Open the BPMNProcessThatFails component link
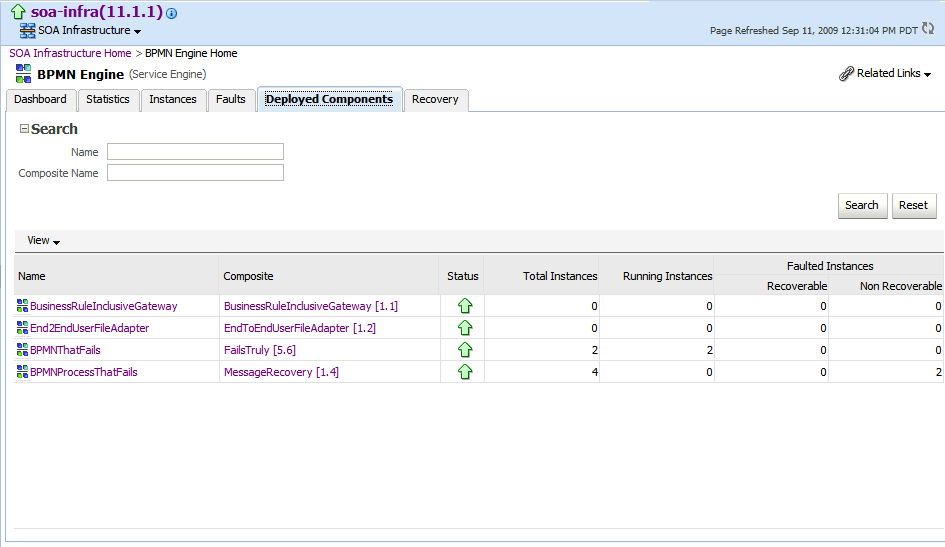Screen dimensions: 945x547 click(x=84, y=372)
